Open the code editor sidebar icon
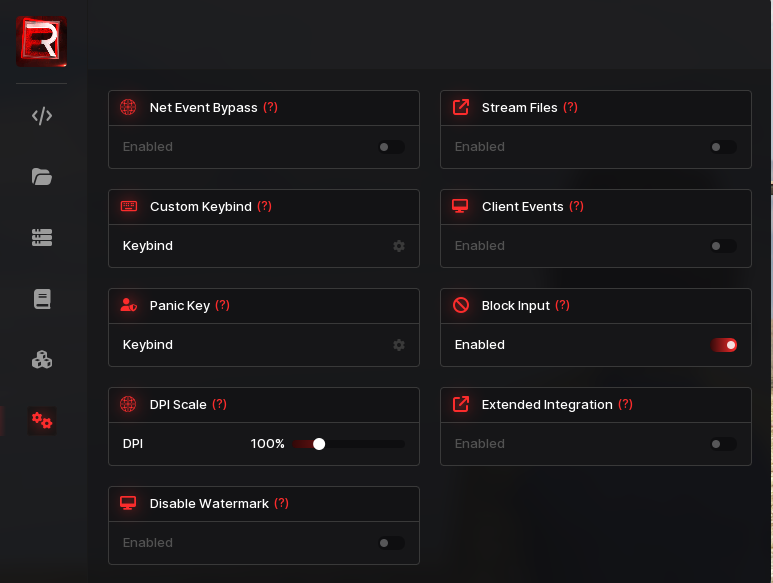This screenshot has width=773, height=583. click(x=42, y=116)
